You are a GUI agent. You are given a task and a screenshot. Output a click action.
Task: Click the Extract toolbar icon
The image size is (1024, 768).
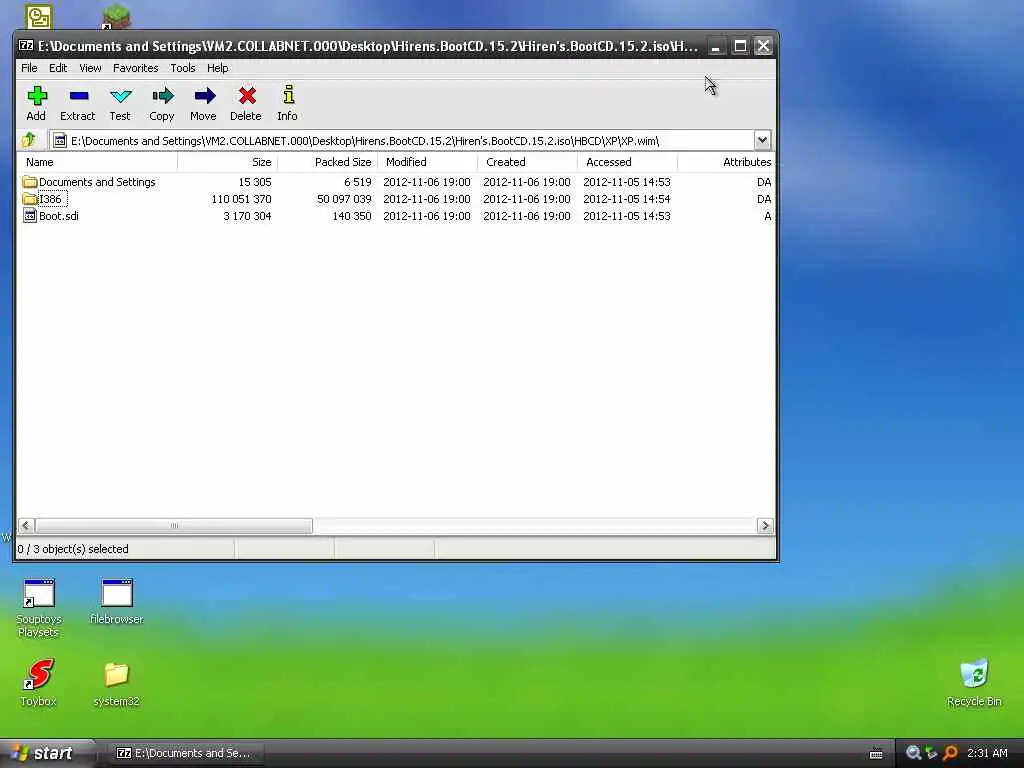(x=78, y=96)
